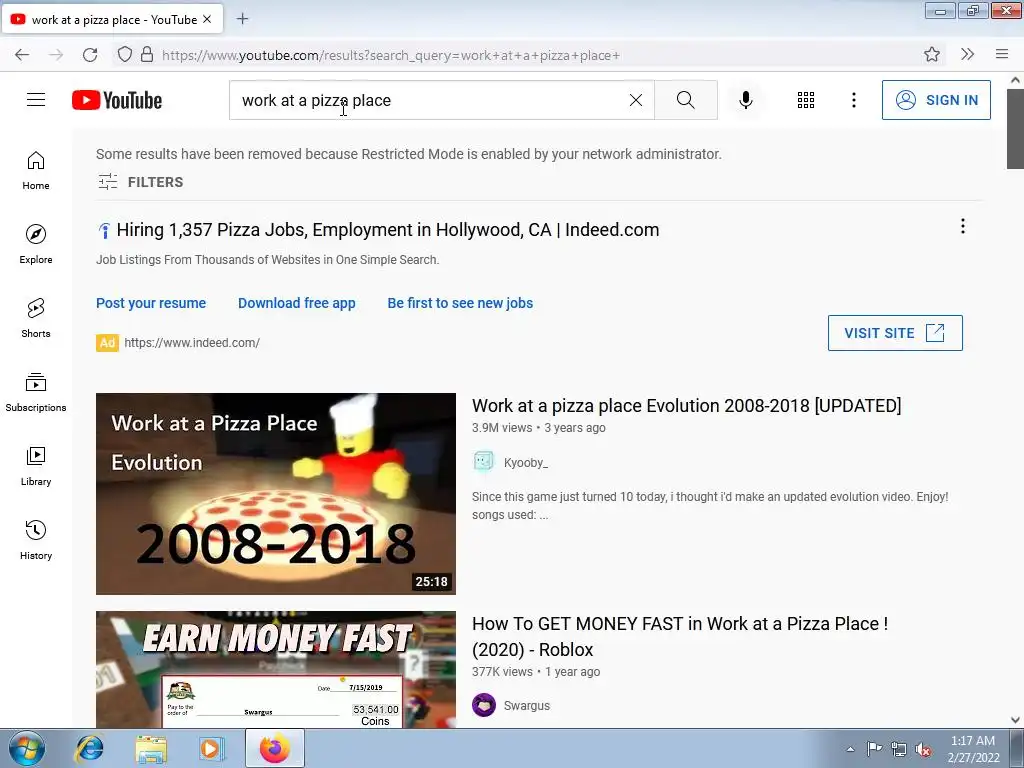Screen dimensions: 1024x768
Task: Select the work at a pizza place tab
Action: tap(112, 20)
